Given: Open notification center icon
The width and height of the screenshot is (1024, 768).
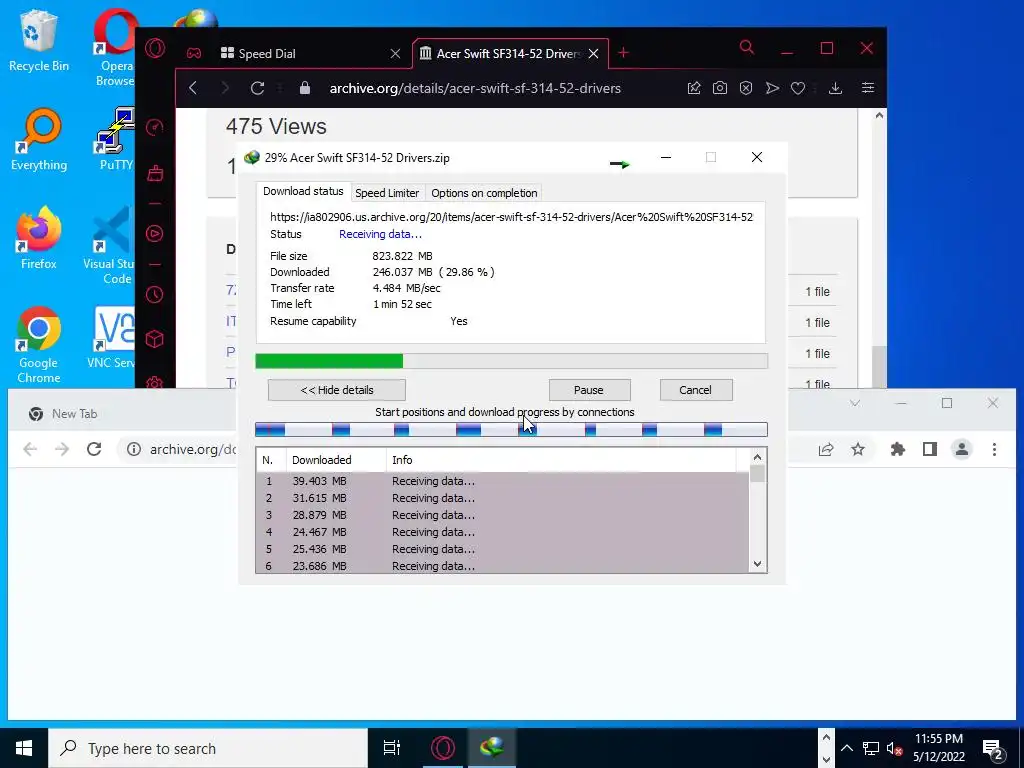Looking at the screenshot, I should tap(993, 748).
